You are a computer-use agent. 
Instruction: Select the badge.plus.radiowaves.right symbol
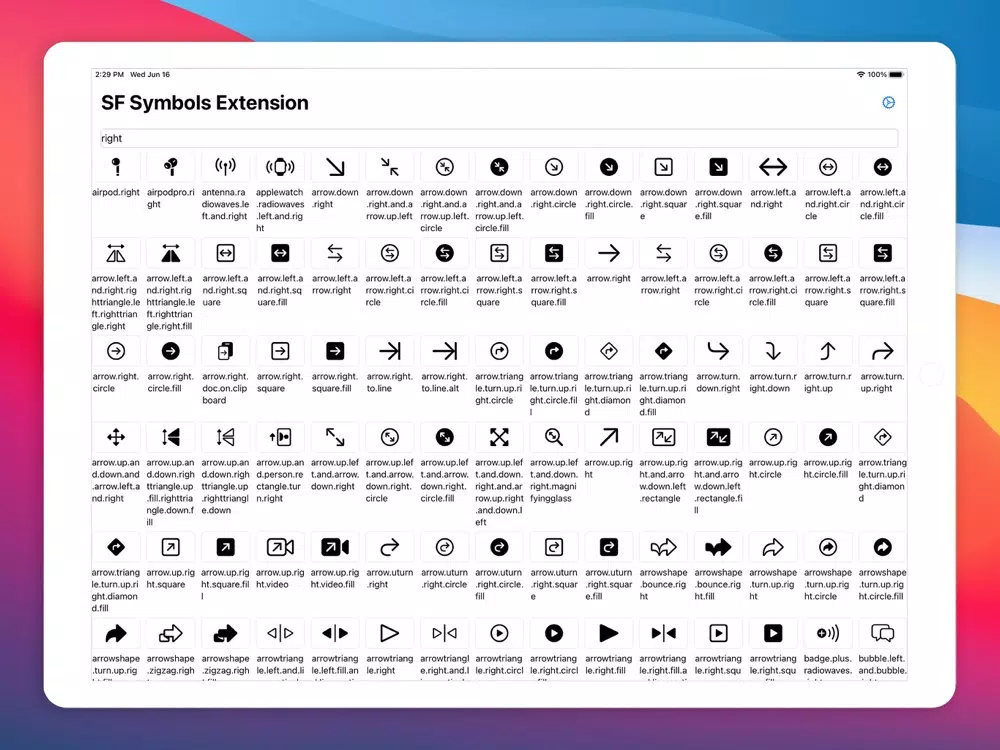(828, 633)
